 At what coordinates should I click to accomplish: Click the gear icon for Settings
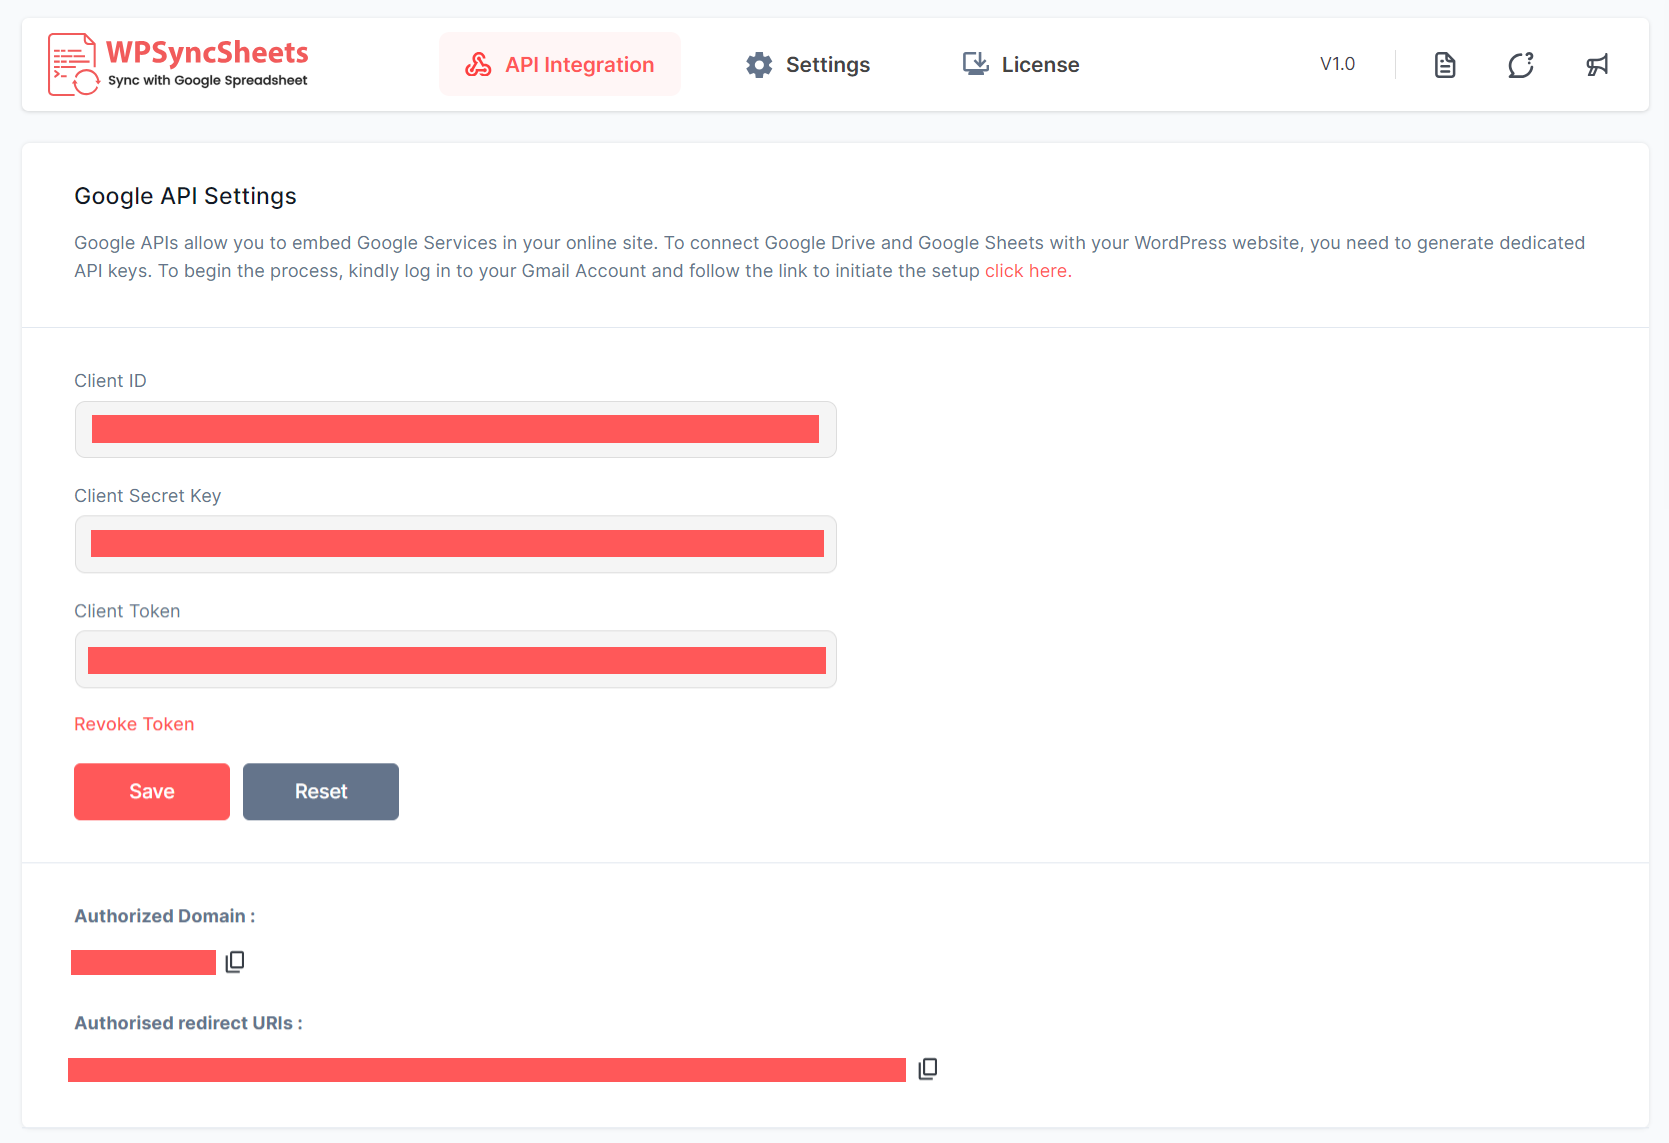tap(759, 65)
